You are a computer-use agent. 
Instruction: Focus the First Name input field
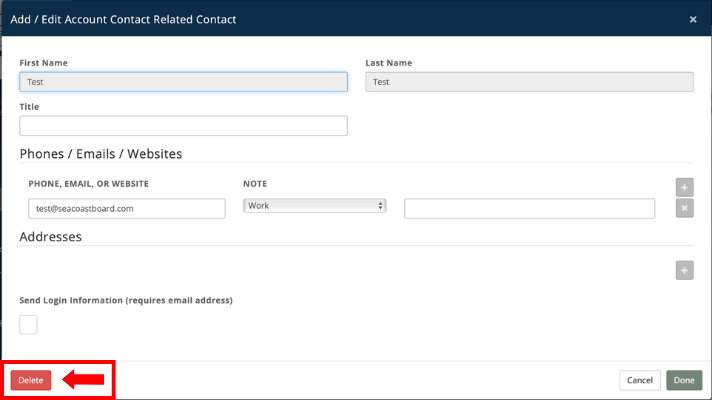point(183,82)
